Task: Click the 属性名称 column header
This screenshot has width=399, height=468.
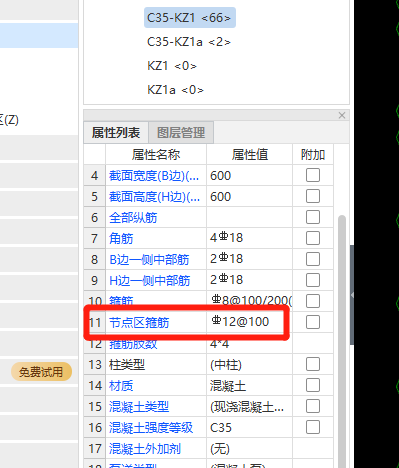Action: (x=156, y=155)
